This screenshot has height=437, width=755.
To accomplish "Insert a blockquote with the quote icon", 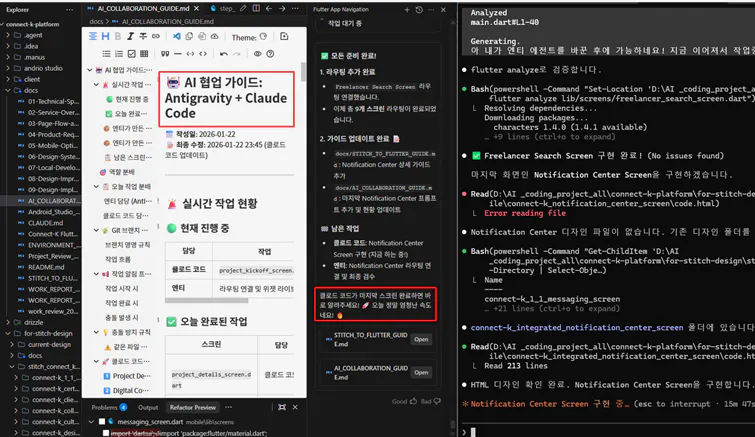I will pos(165,53).
